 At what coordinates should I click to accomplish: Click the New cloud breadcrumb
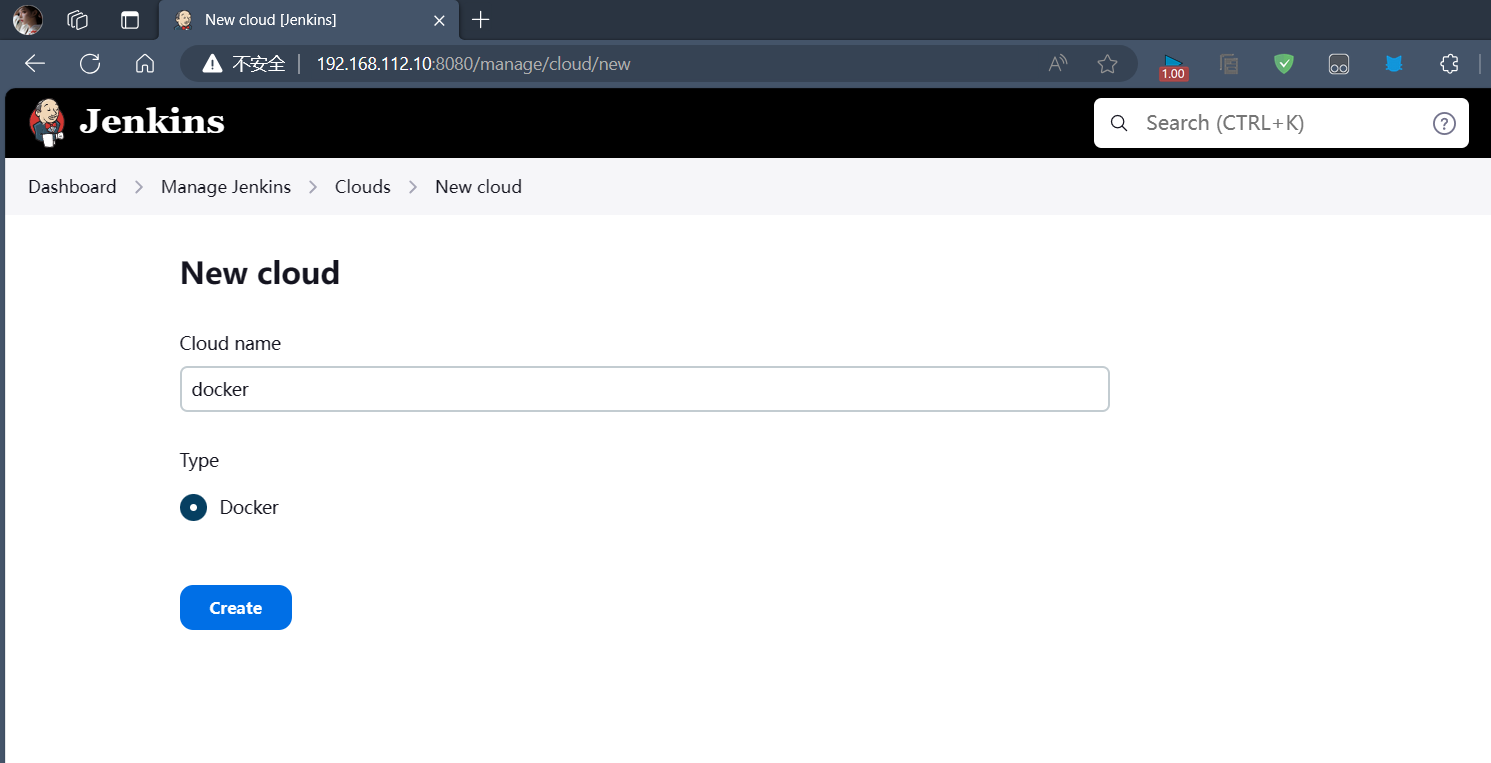click(478, 187)
